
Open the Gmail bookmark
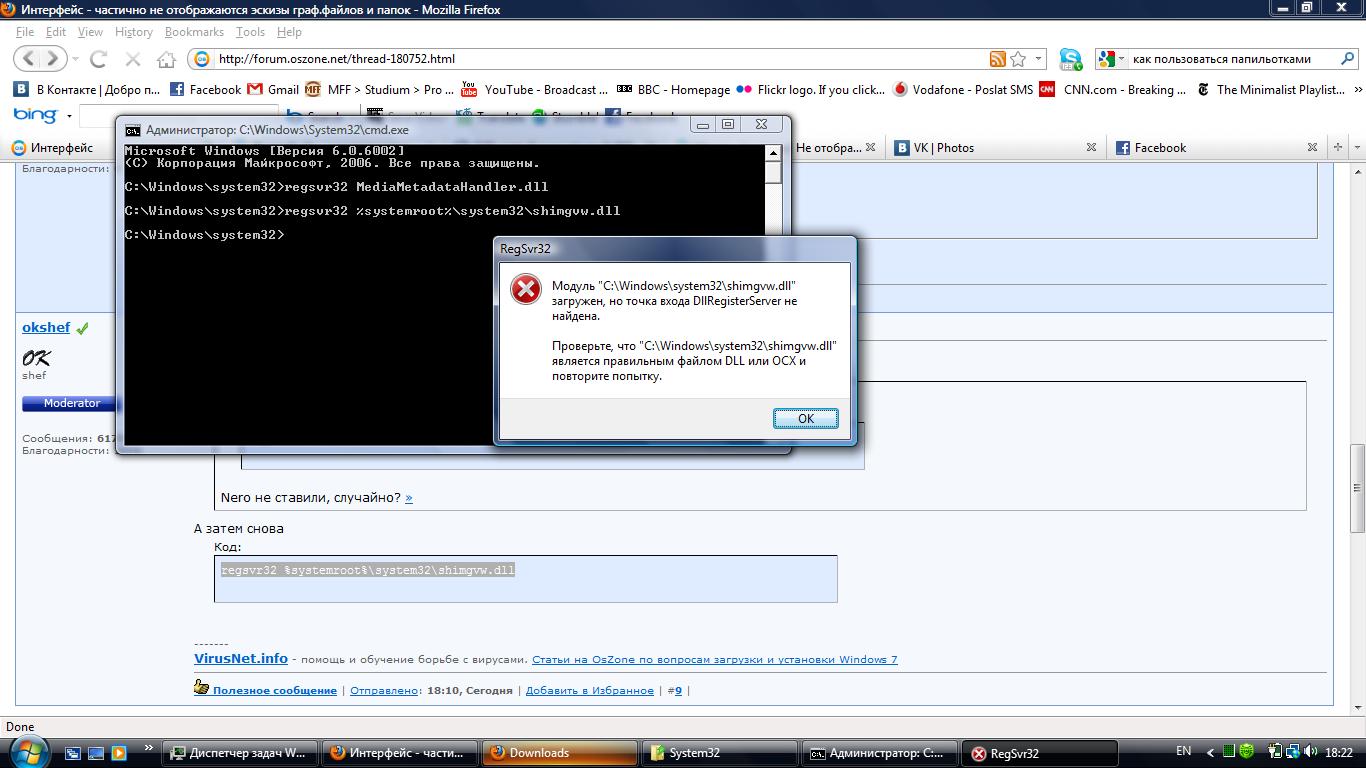click(273, 89)
